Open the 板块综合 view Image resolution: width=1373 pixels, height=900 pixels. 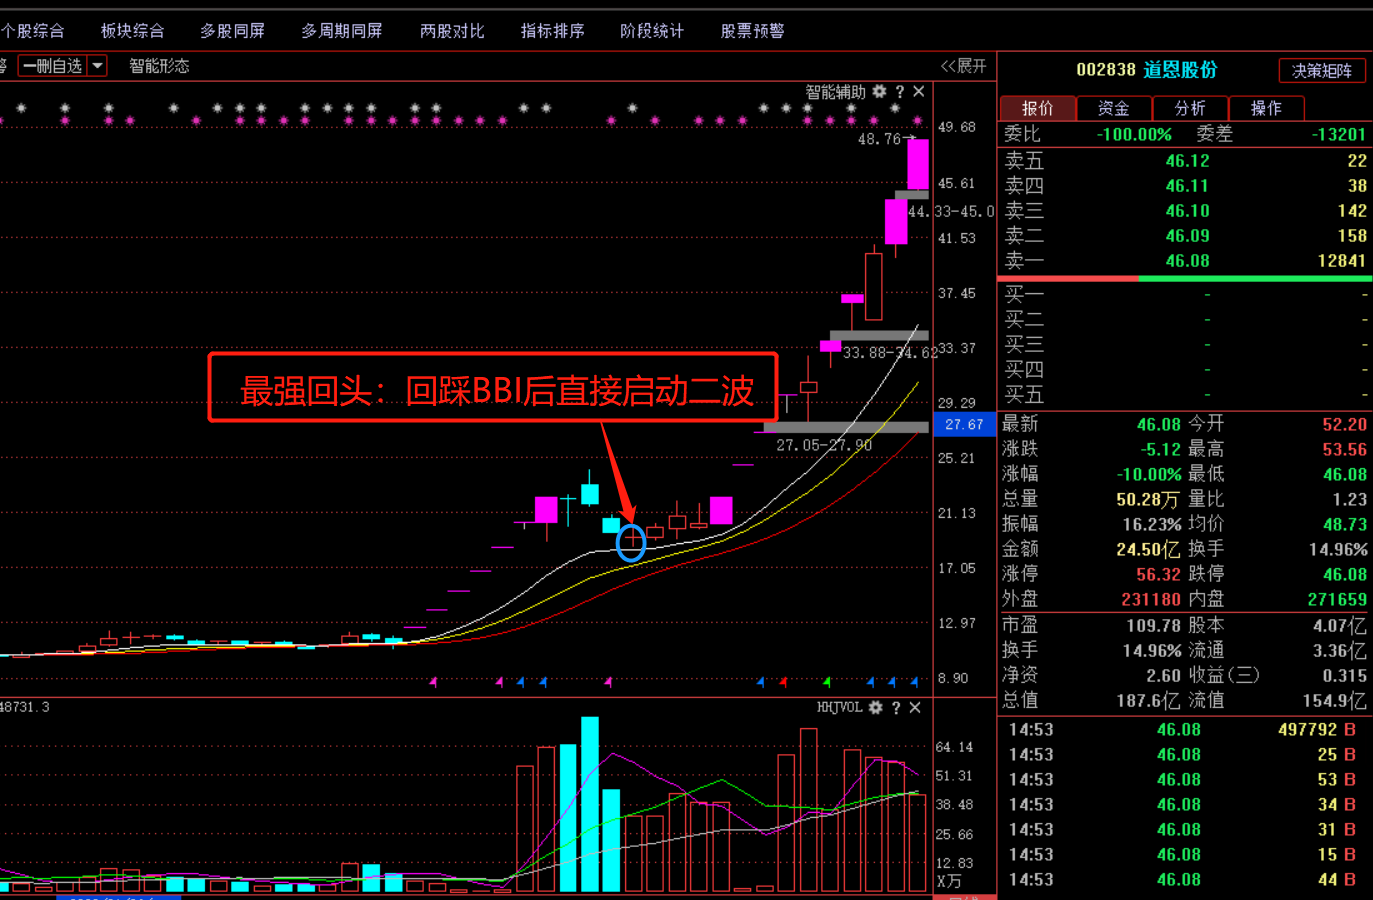132,31
